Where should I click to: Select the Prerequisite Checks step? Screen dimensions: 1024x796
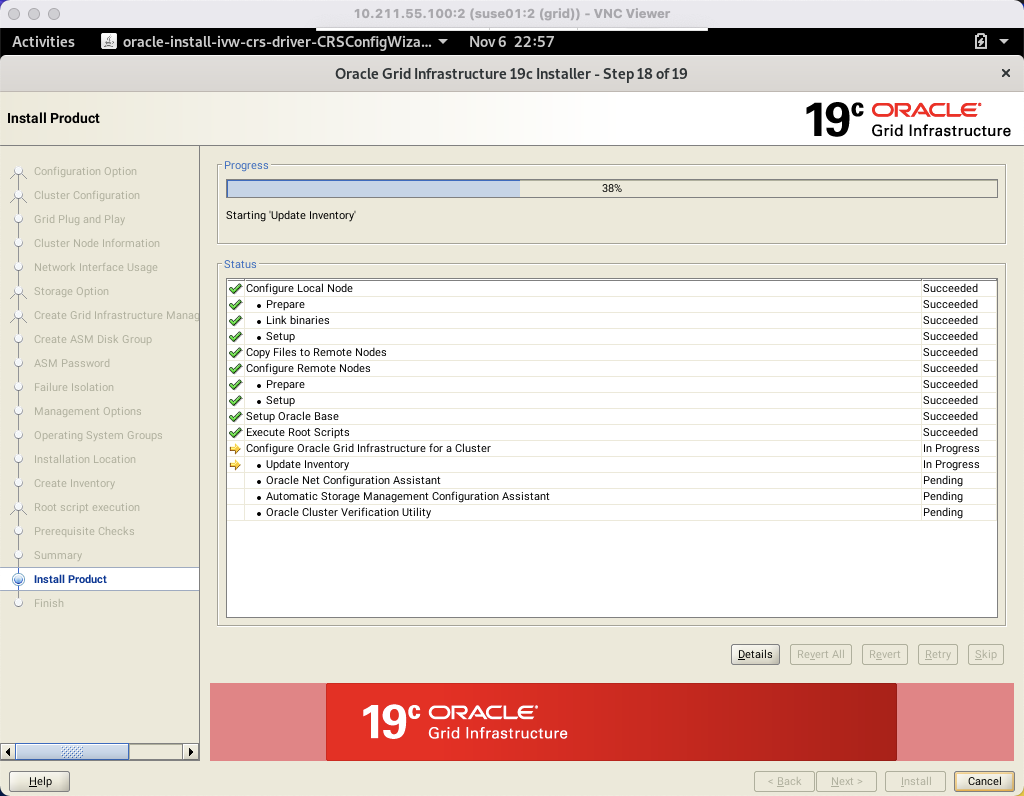[x=84, y=532]
